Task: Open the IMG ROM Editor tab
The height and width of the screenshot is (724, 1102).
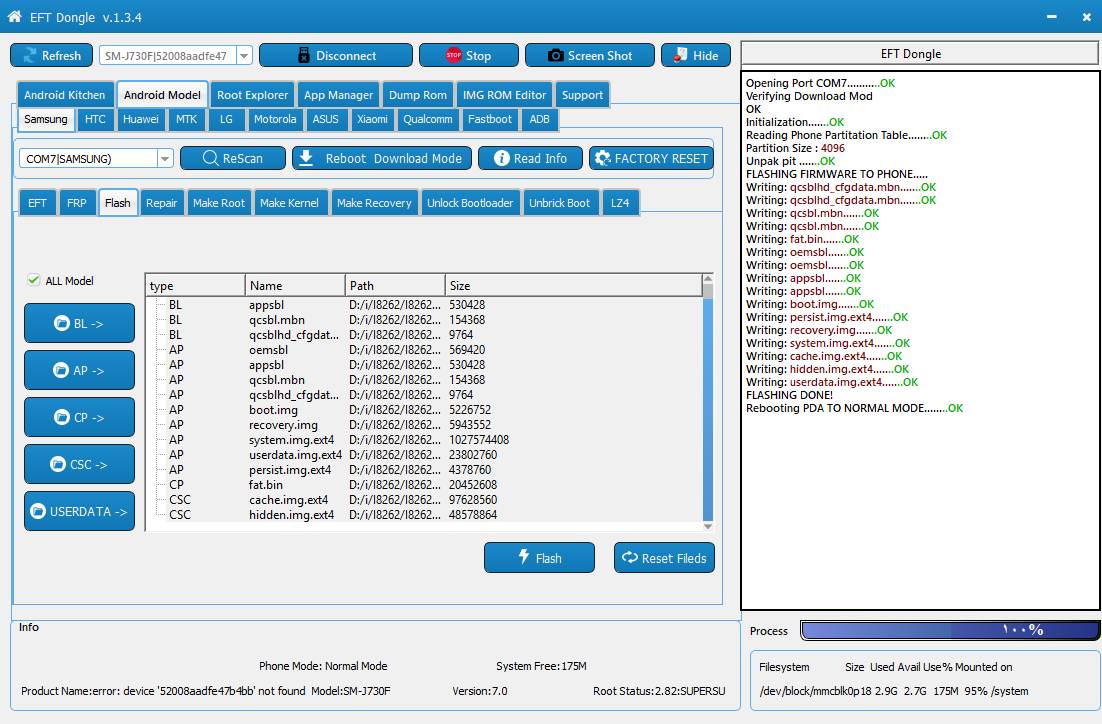Action: [504, 95]
